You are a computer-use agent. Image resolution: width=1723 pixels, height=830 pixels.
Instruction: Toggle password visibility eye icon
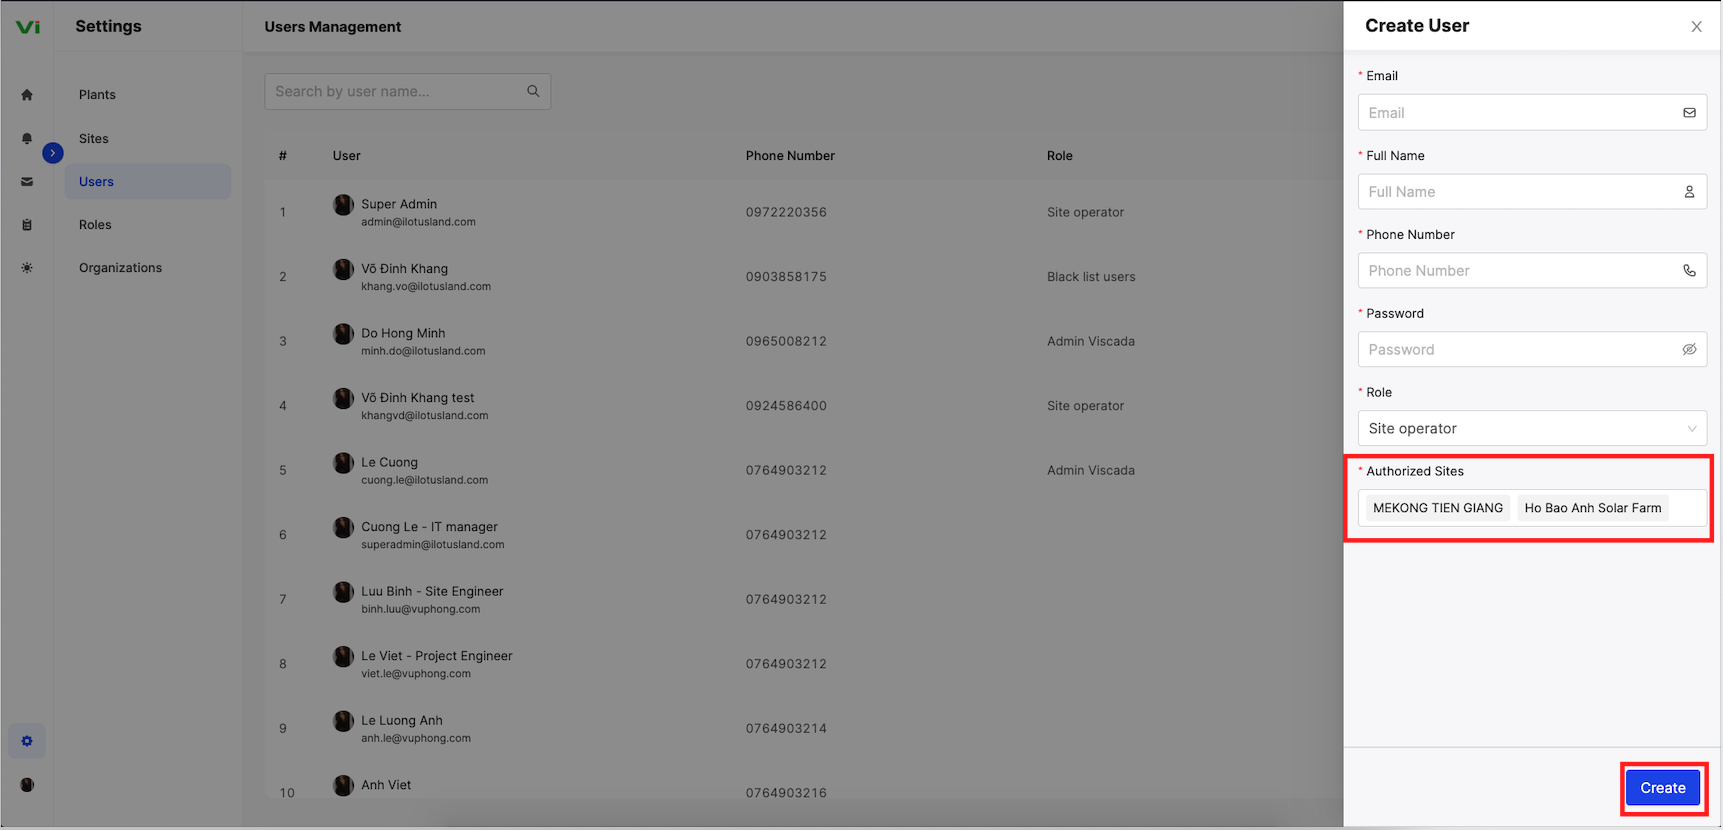1689,350
